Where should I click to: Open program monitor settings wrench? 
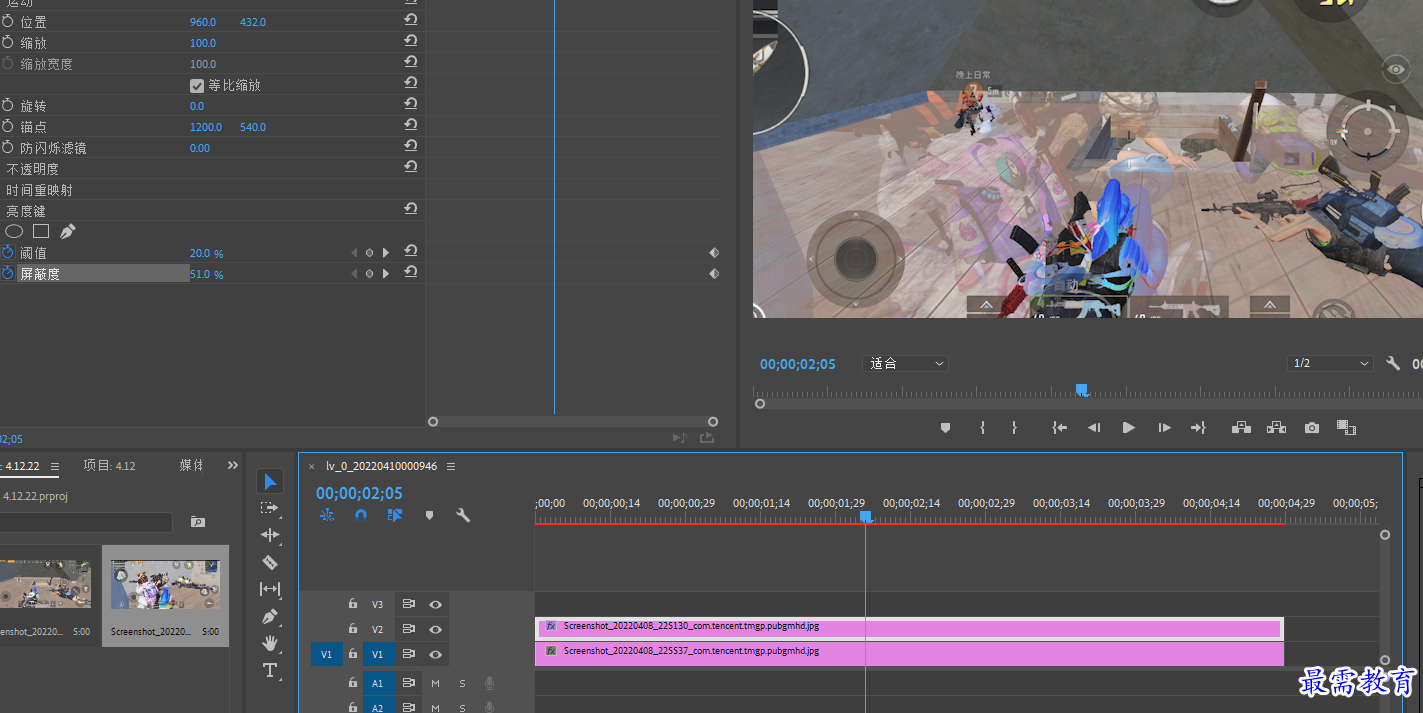click(x=1393, y=363)
